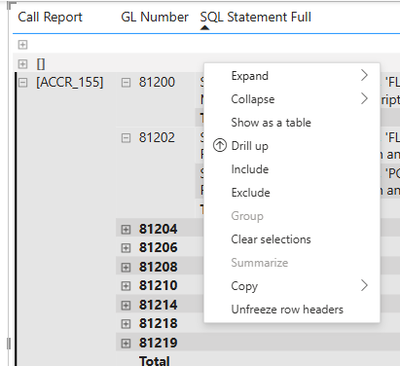Choose Exclude from the menu

pos(292,193)
